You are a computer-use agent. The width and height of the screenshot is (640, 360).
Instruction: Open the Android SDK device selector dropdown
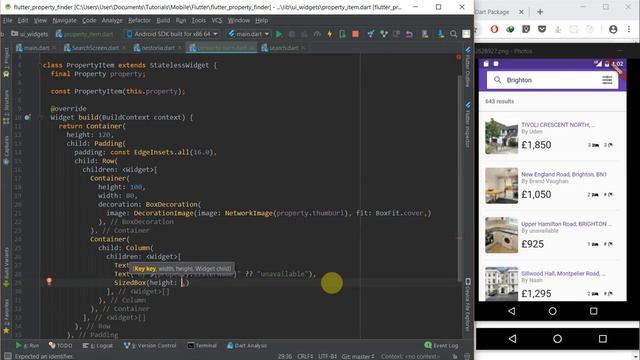(x=172, y=34)
